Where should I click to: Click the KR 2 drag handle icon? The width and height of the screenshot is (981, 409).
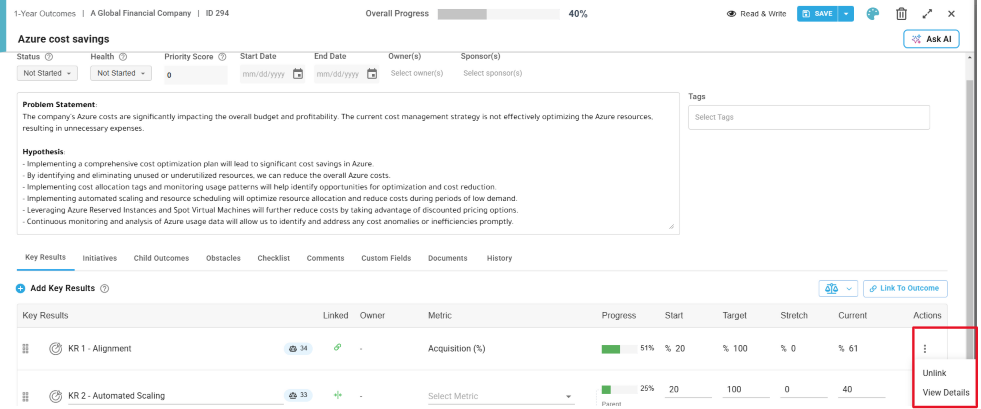point(26,396)
